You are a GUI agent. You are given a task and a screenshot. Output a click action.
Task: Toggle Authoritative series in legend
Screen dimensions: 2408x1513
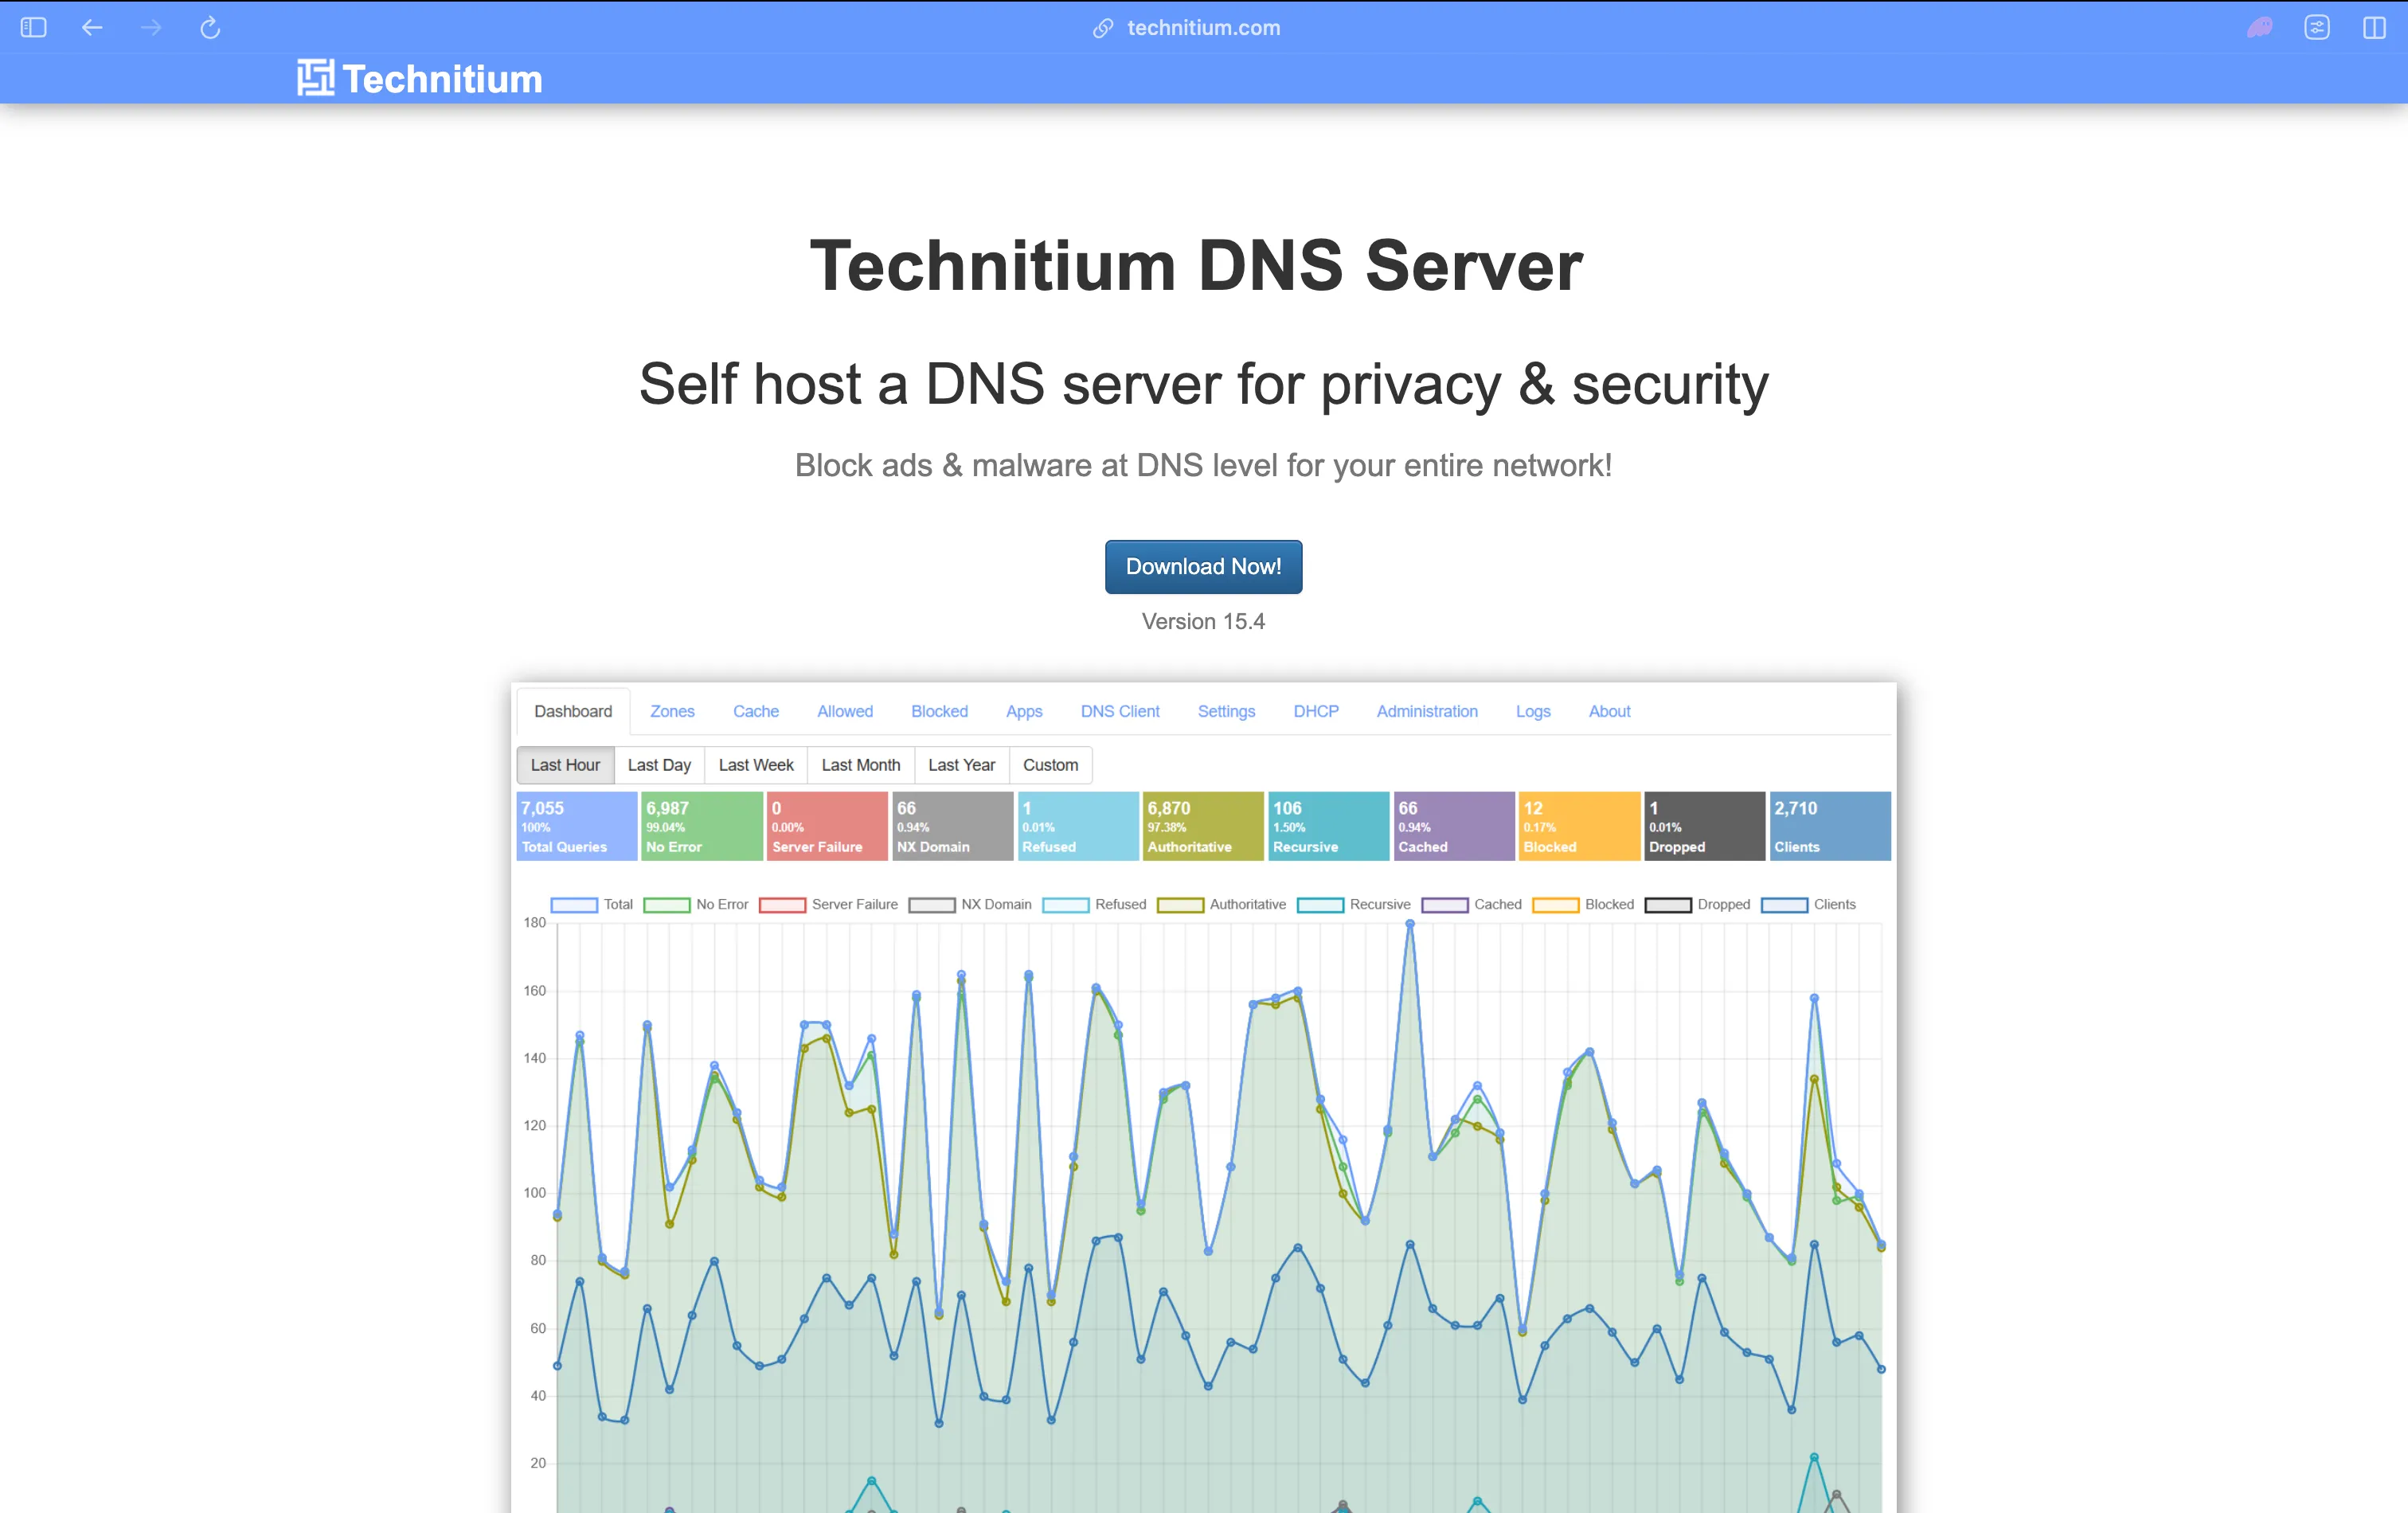(1222, 904)
